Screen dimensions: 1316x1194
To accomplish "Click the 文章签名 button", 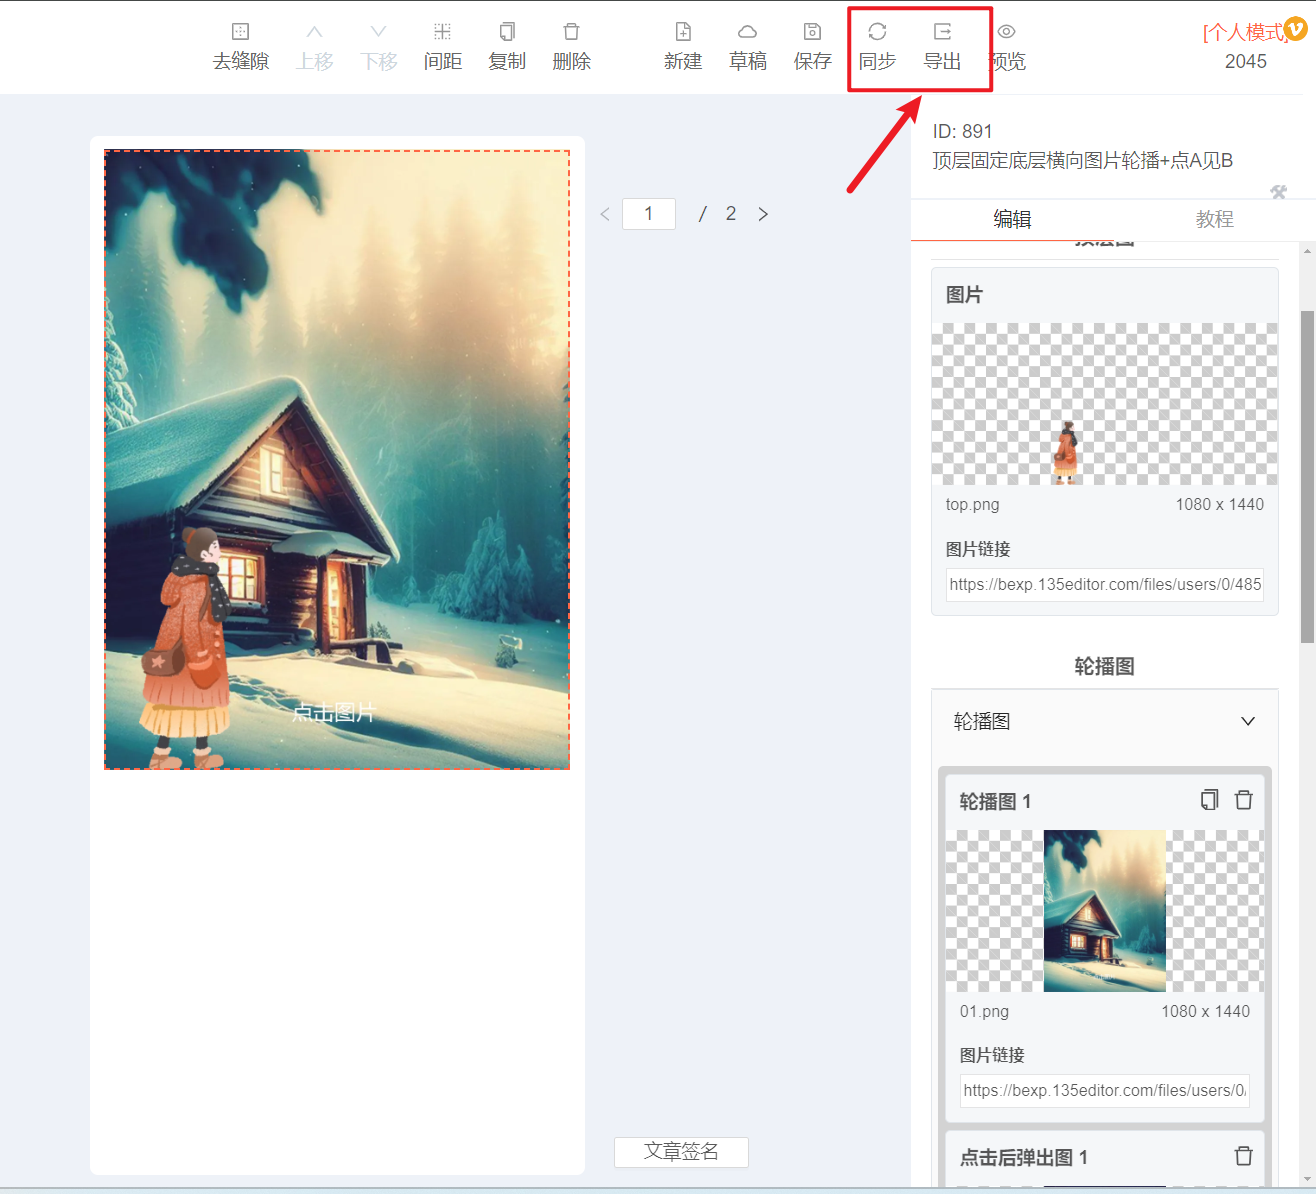I will pos(681,1152).
